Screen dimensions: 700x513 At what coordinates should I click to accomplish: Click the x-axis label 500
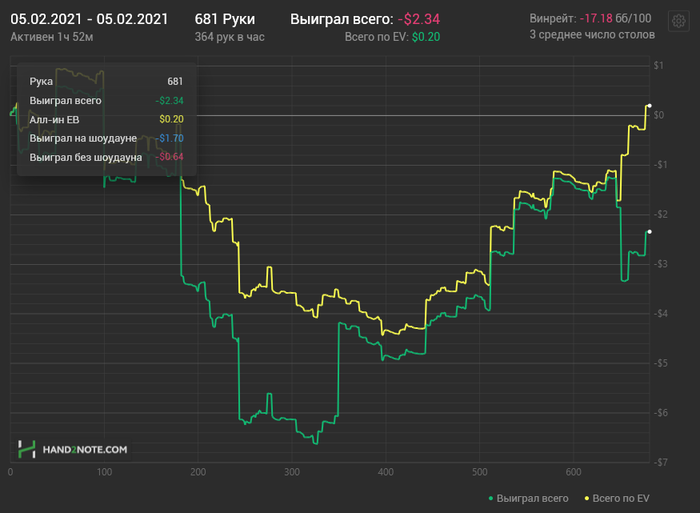tap(479, 472)
